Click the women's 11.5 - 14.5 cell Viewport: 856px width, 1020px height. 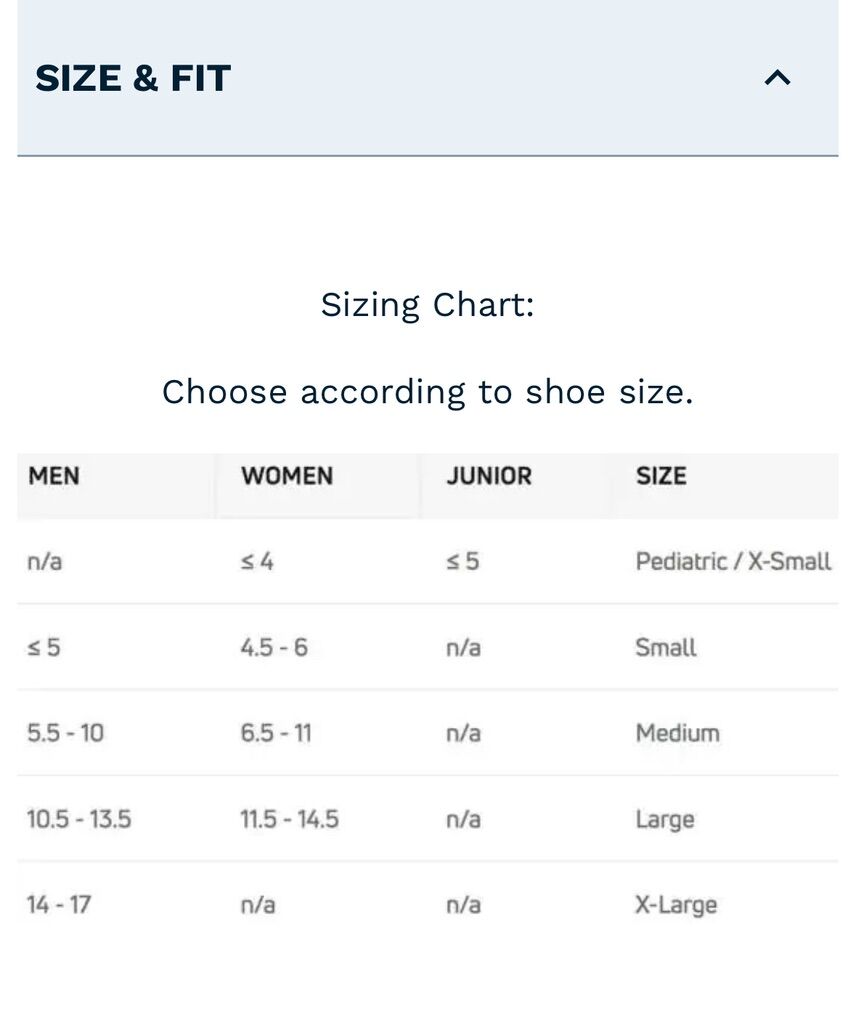tap(290, 820)
